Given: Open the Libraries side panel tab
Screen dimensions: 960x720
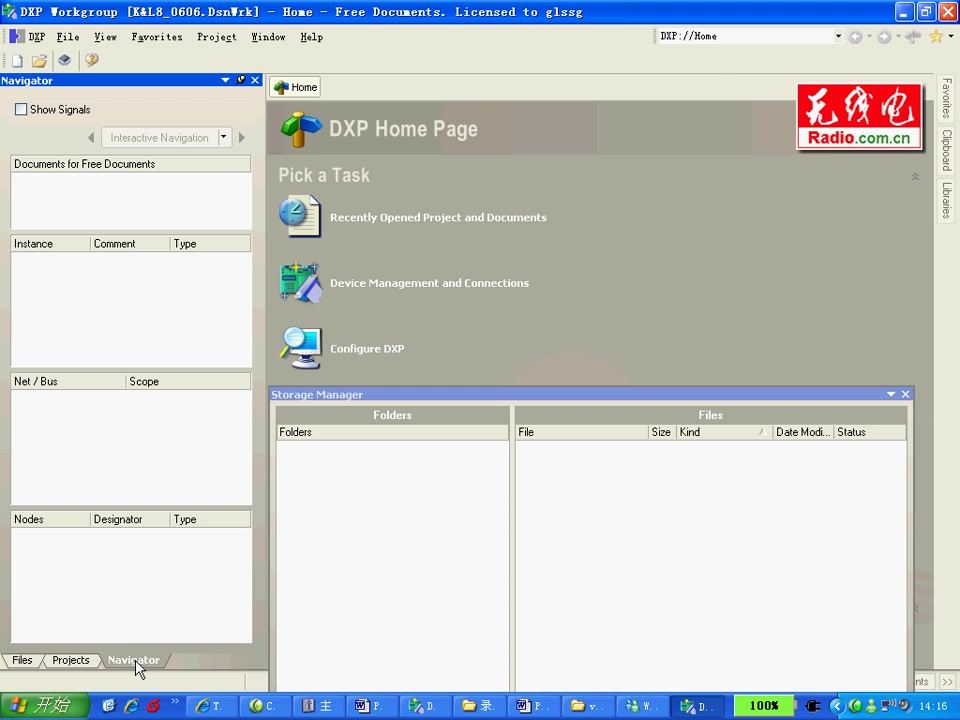Looking at the screenshot, I should tap(947, 200).
